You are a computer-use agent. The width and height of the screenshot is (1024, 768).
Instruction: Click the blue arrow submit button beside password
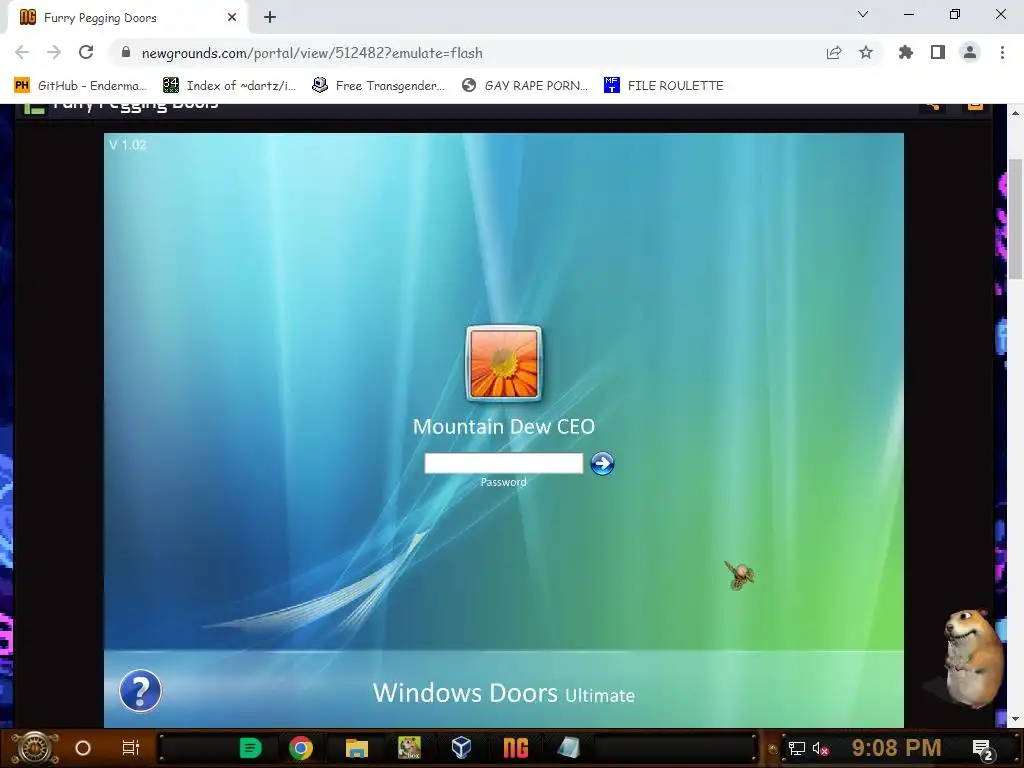602,463
